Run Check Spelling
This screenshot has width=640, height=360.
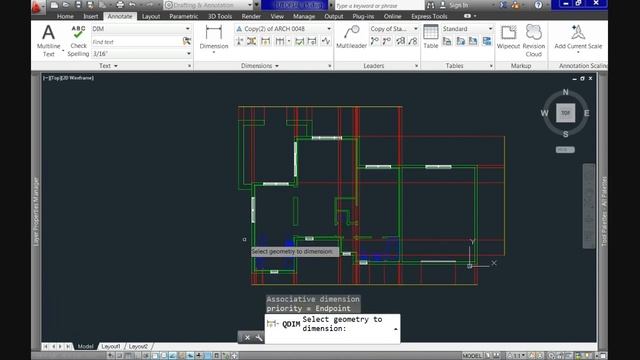coord(78,40)
